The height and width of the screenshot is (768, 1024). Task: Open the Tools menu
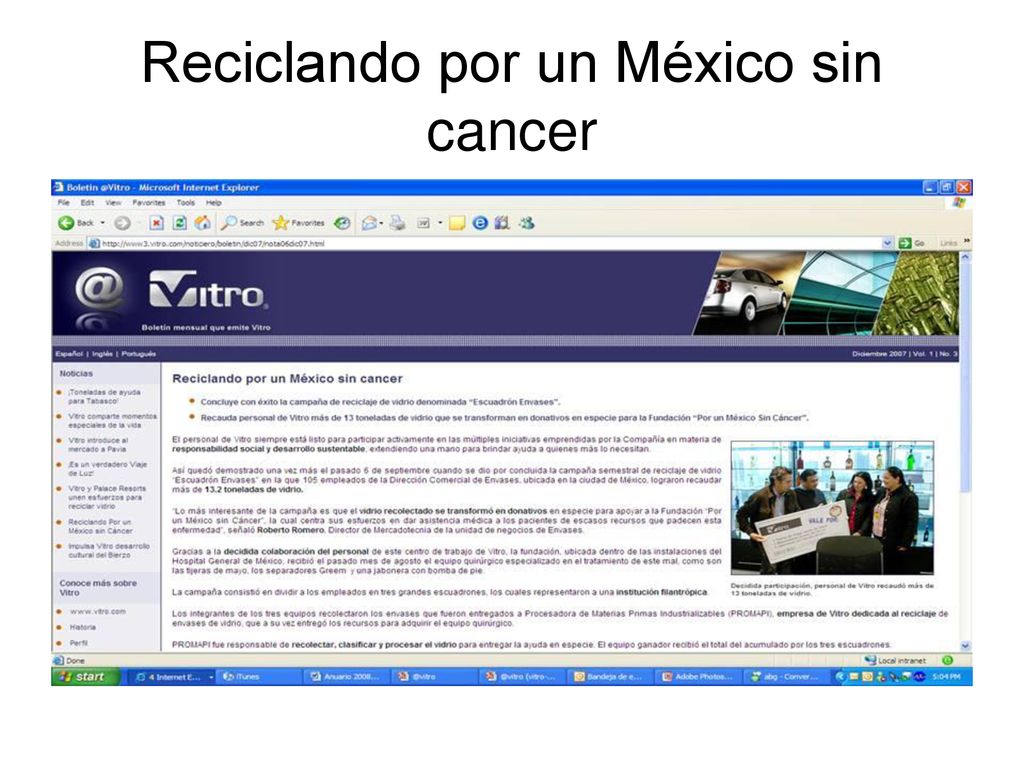(185, 202)
